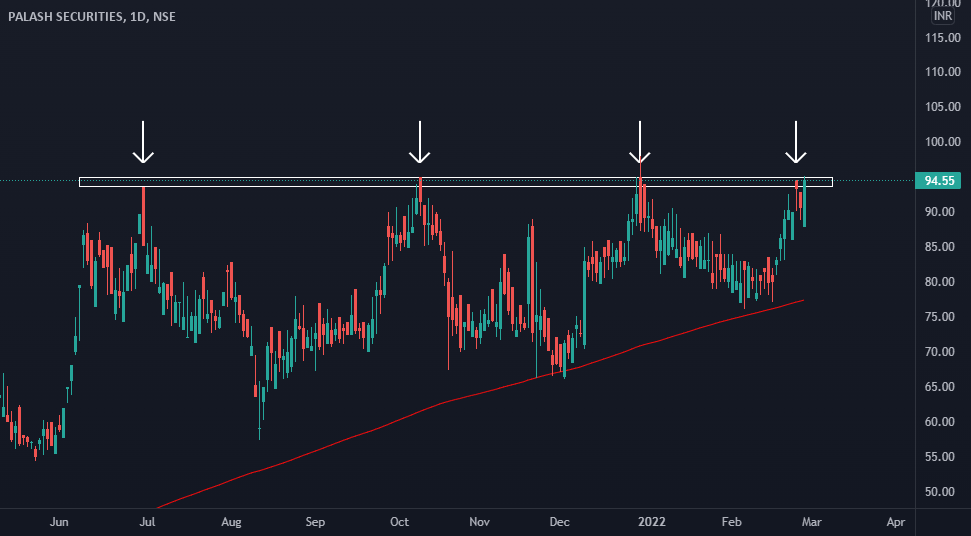Click the Feb label on time axis
This screenshot has width=971, height=536.
coord(731,522)
